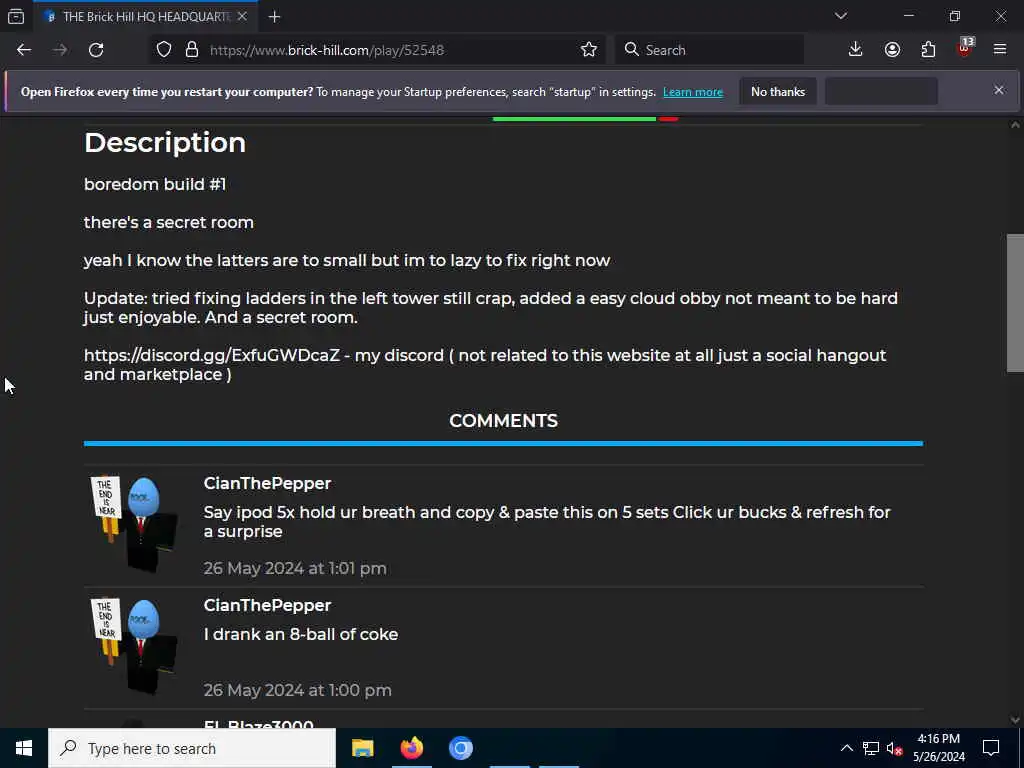This screenshot has height=768, width=1024.
Task: Open uBlock extension with 13 badge
Action: coord(964,50)
